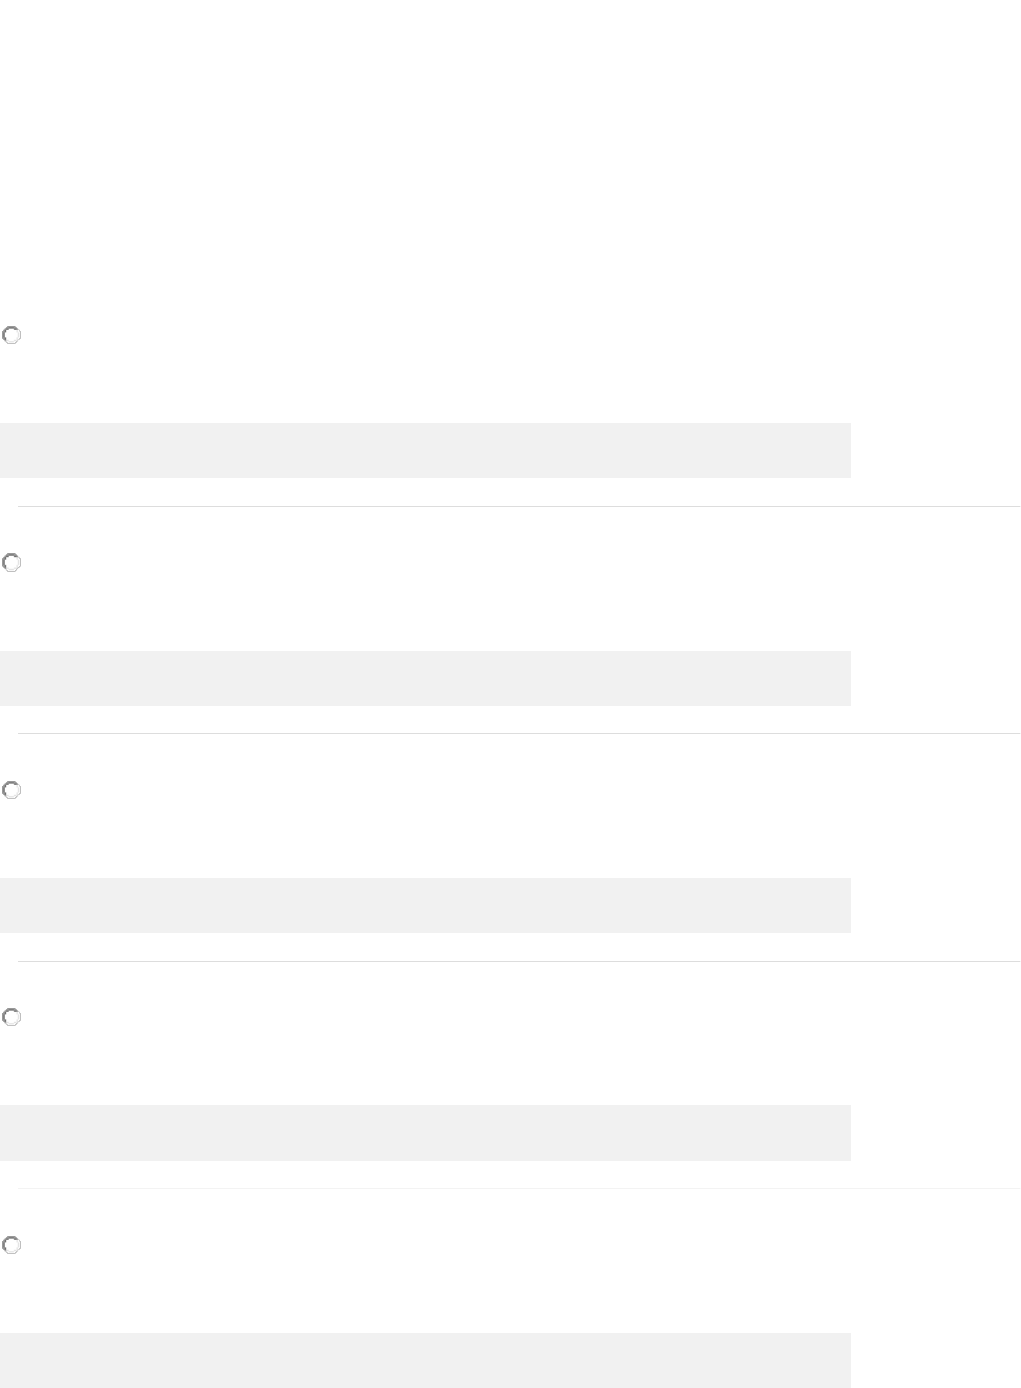This screenshot has height=1388, width=1021.
Task: Focus the gray field under fourth option
Action: click(425, 1133)
